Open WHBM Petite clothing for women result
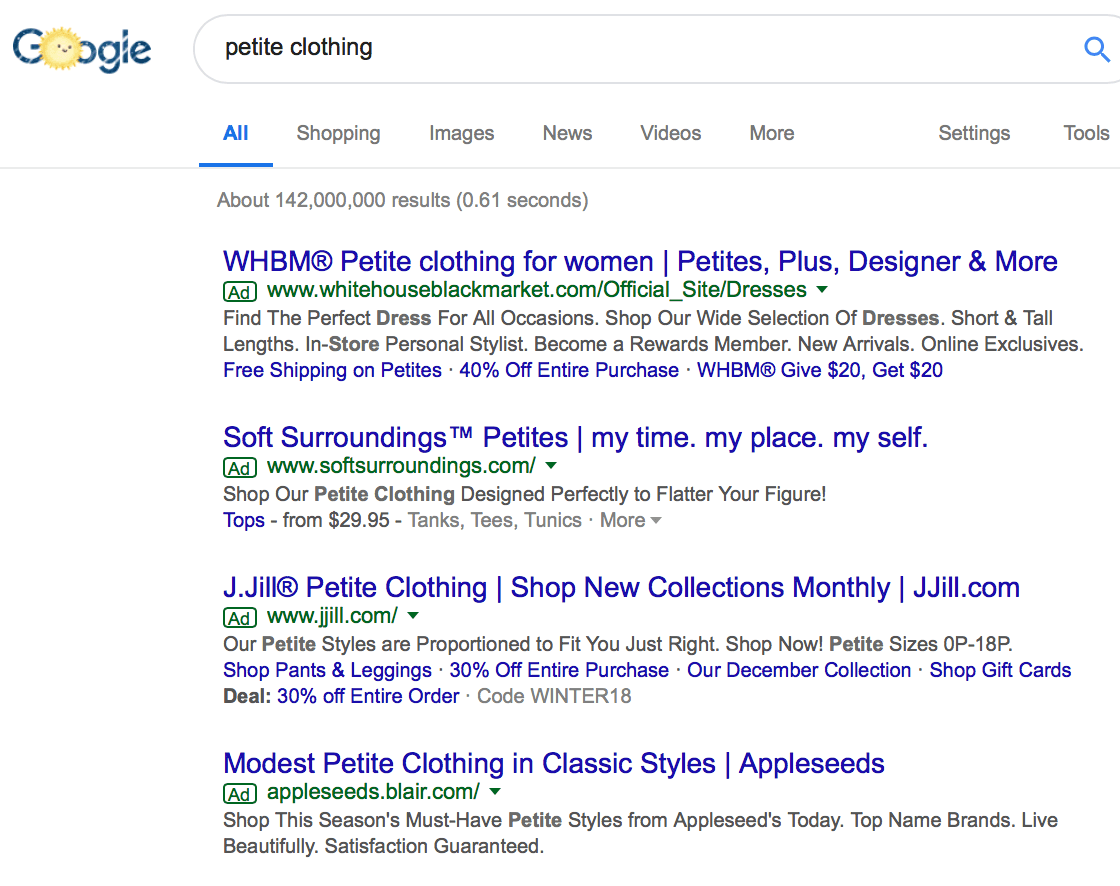 click(640, 262)
